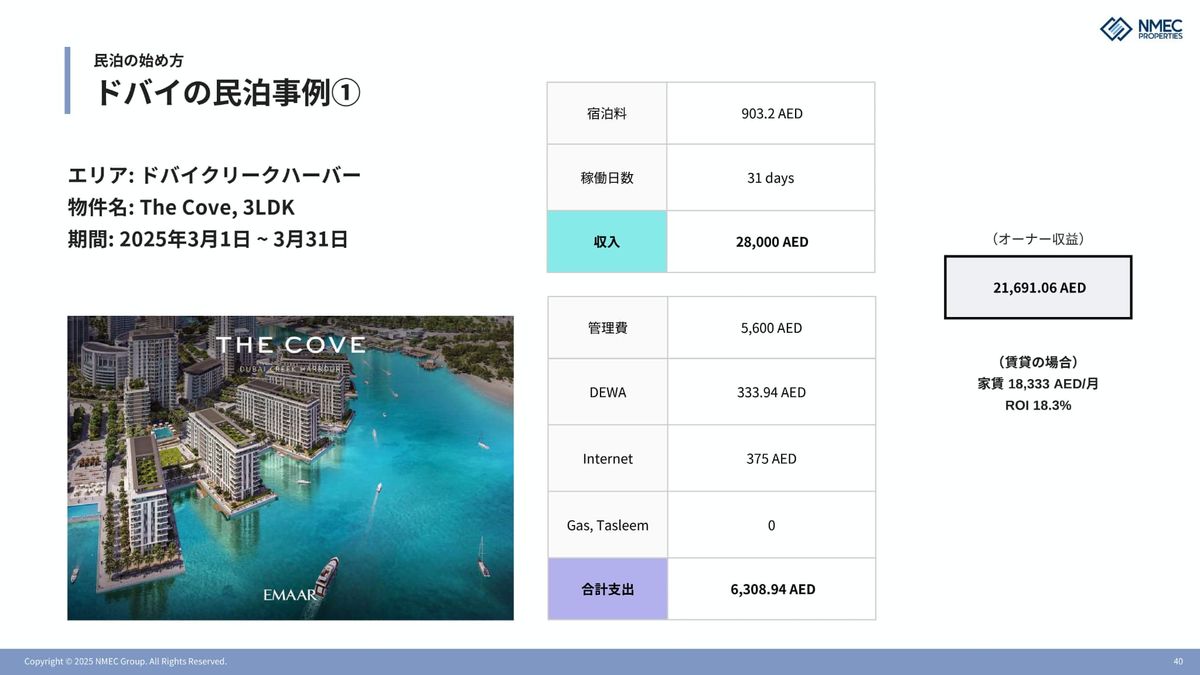Select the 903.2 AED nightly rate cell
This screenshot has height=675, width=1200.
(x=771, y=113)
